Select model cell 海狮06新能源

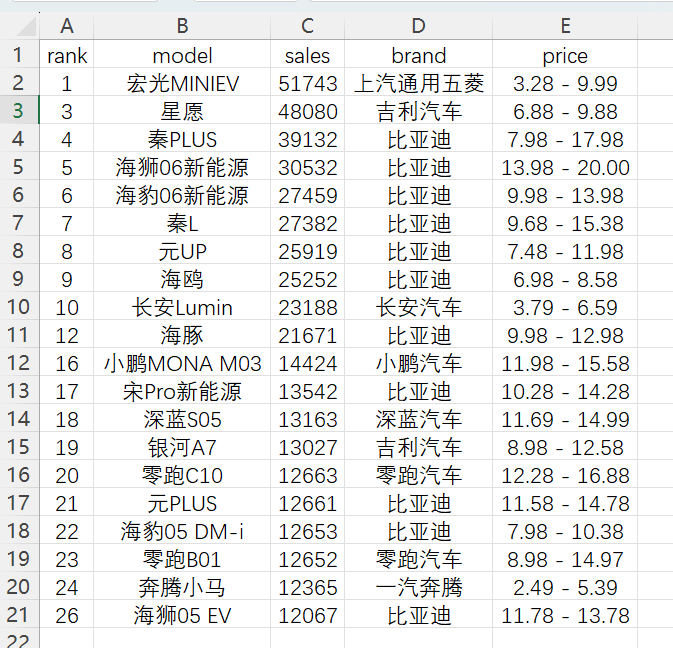(182, 166)
